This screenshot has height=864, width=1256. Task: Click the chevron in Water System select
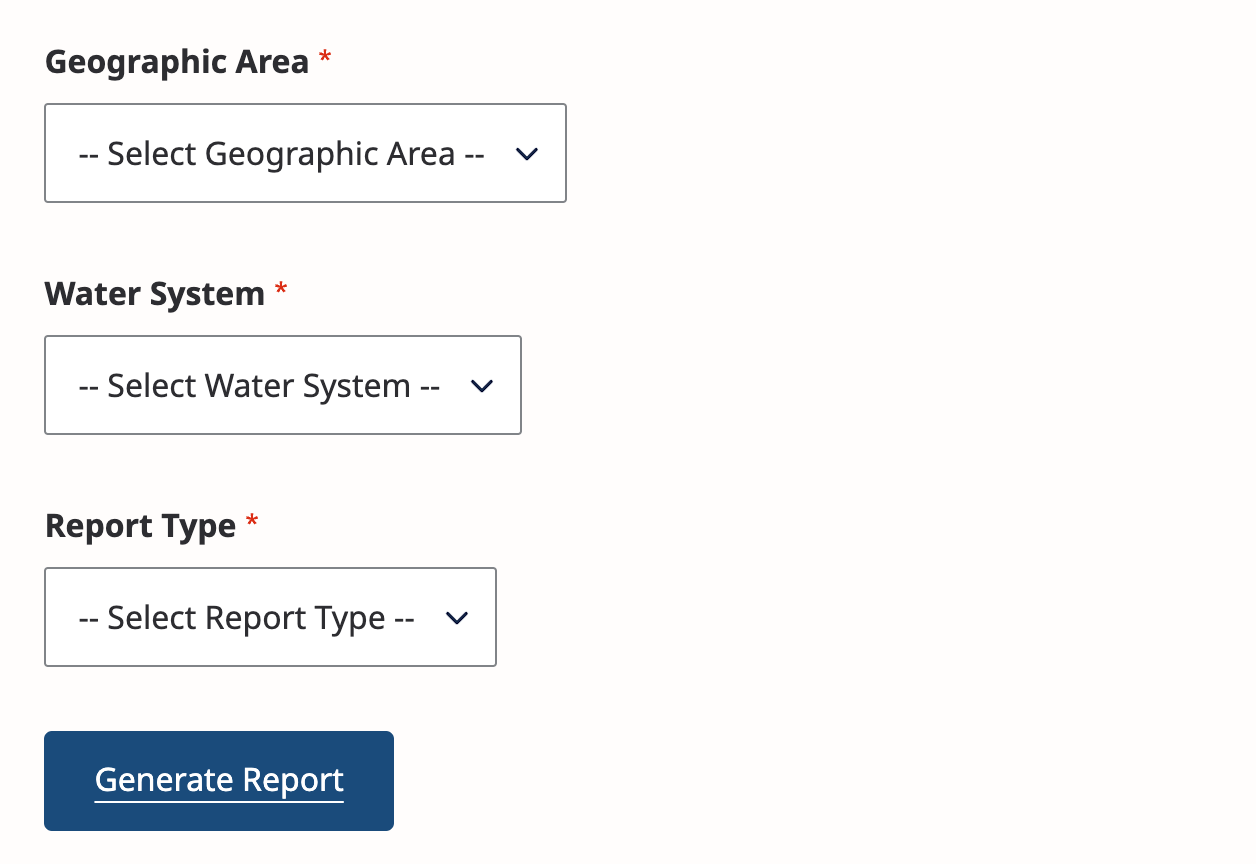[x=482, y=386]
